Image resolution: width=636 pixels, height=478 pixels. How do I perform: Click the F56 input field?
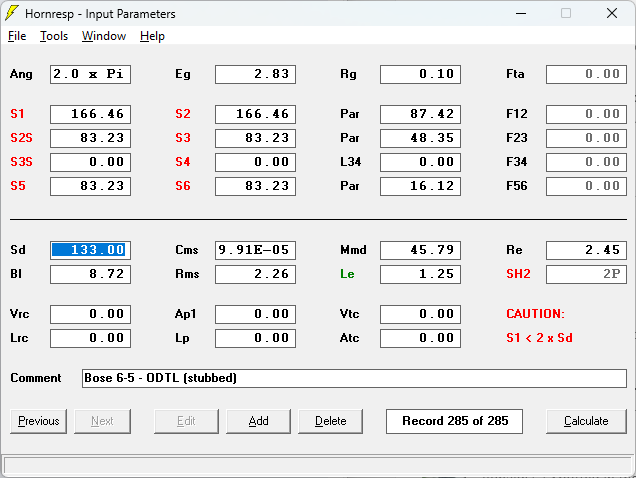coord(586,186)
